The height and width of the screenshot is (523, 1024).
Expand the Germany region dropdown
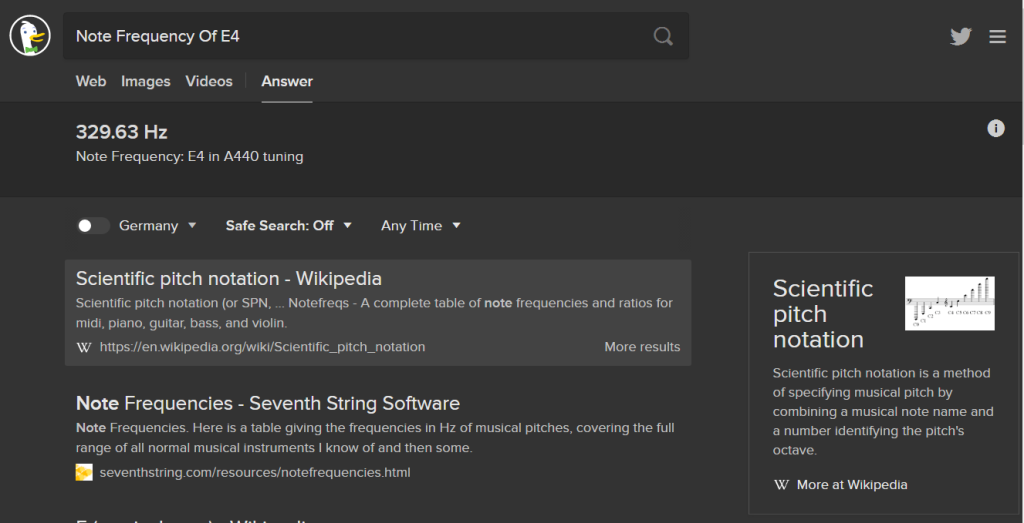(x=158, y=226)
